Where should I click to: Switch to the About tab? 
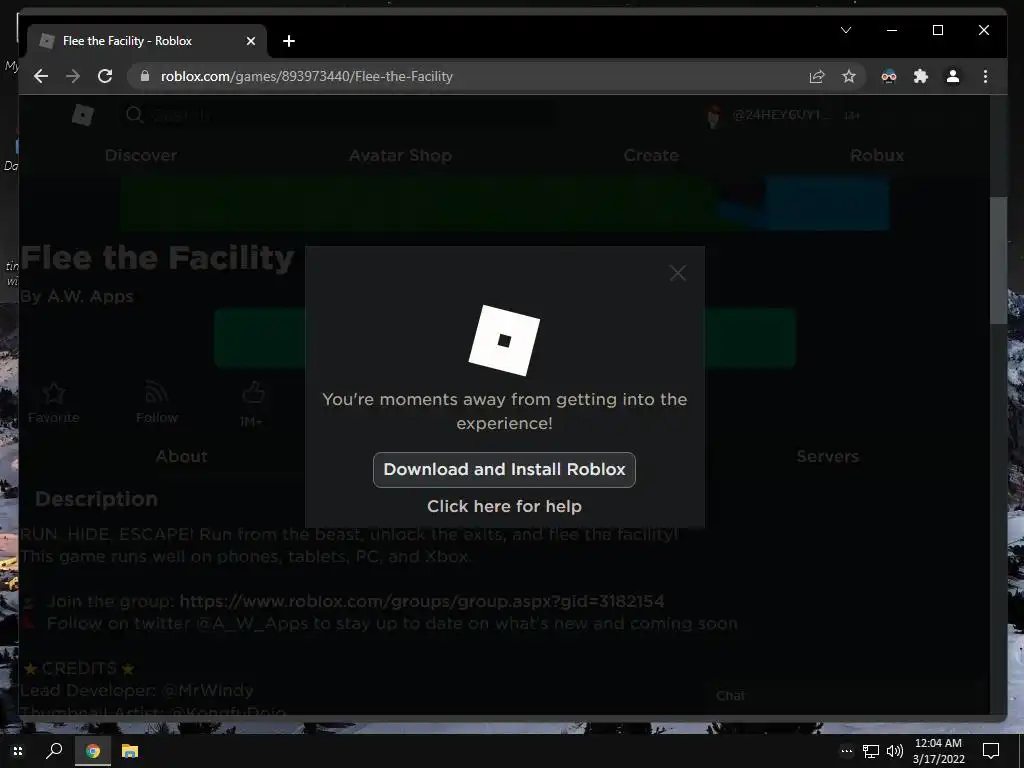point(182,456)
